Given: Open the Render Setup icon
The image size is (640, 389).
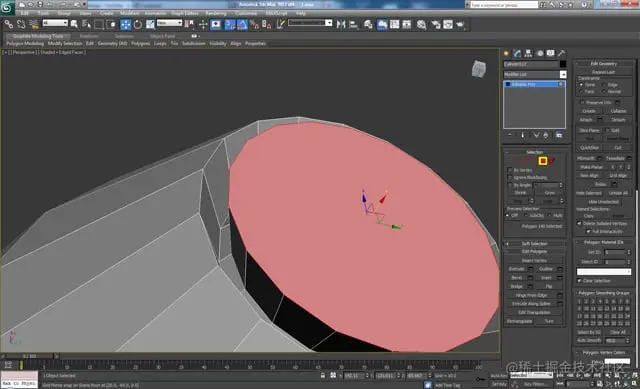Looking at the screenshot, I should coord(436,24).
